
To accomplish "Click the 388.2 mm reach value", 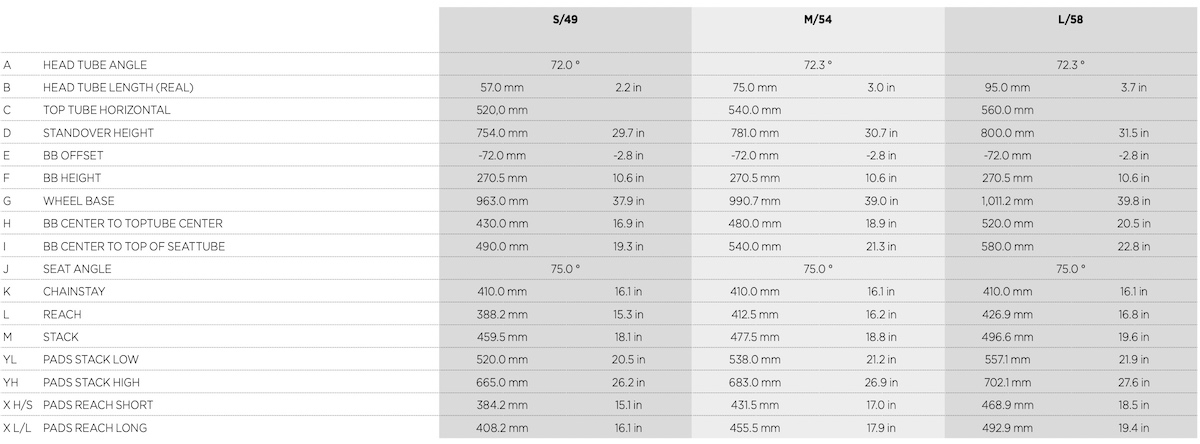I will (x=504, y=314).
